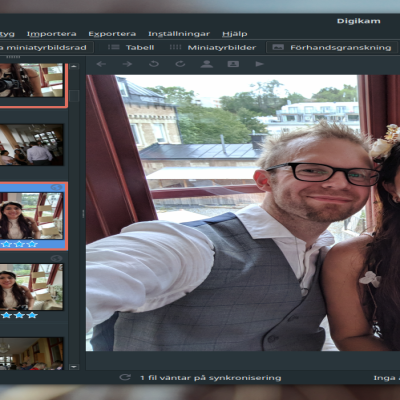Rotate image right using clockwise icon
The image size is (400, 400).
click(180, 64)
